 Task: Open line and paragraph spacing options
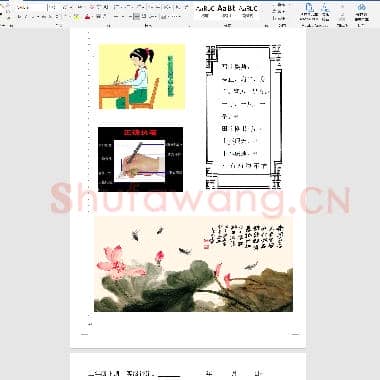[153, 16]
